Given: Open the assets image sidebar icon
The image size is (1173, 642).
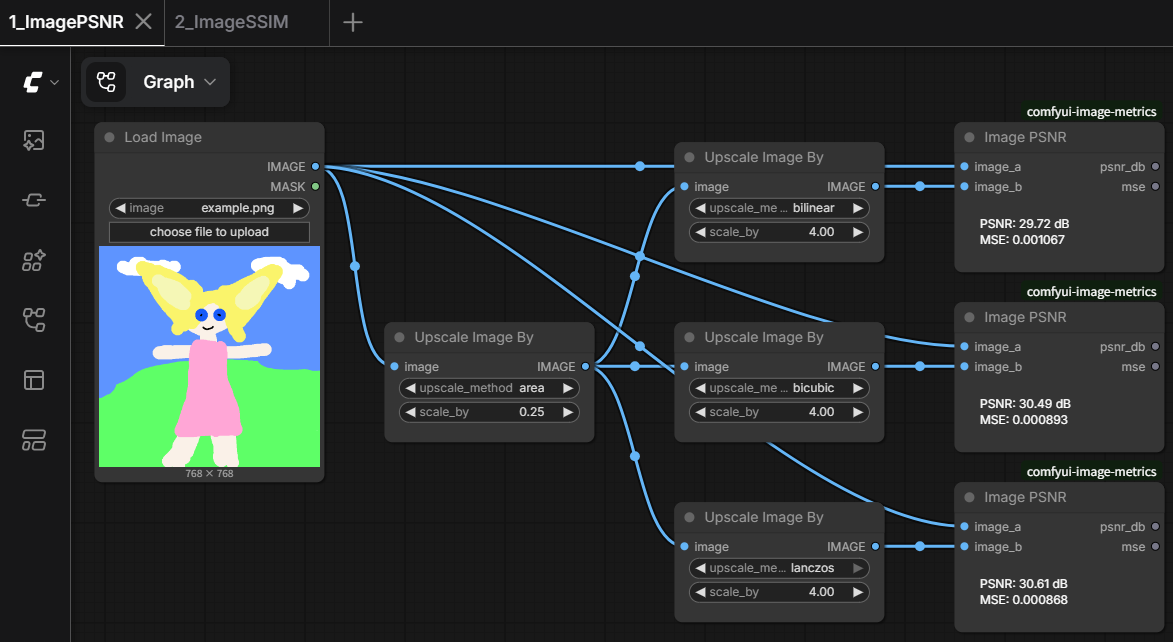Looking at the screenshot, I should click(34, 140).
